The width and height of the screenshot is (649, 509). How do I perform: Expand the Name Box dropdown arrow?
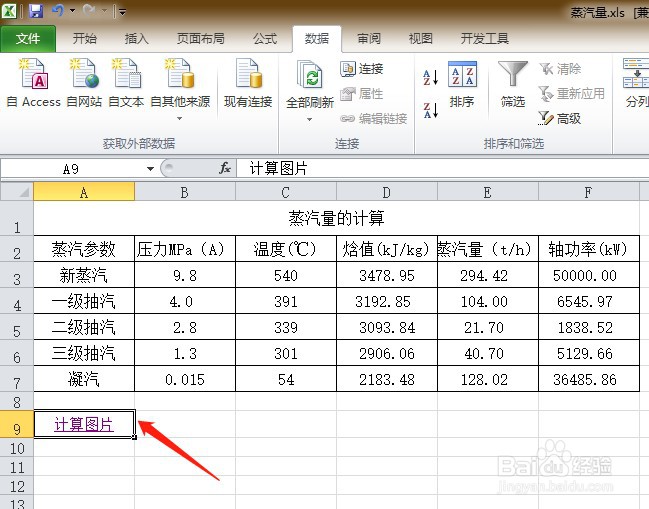(150, 169)
